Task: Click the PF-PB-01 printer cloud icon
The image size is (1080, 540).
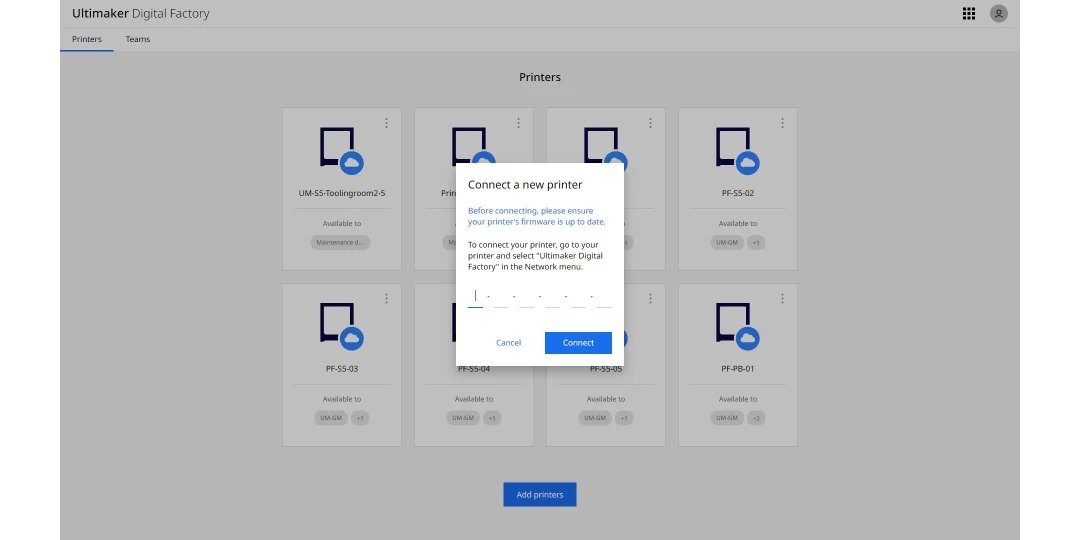Action: (x=747, y=338)
